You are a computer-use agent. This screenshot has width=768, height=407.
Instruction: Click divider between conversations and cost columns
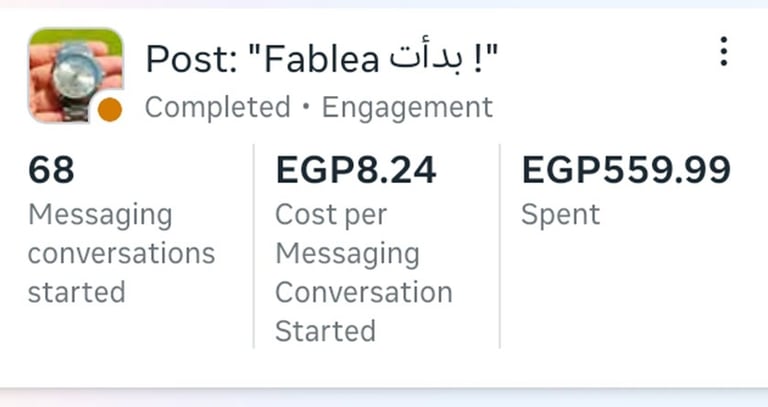(x=254, y=246)
